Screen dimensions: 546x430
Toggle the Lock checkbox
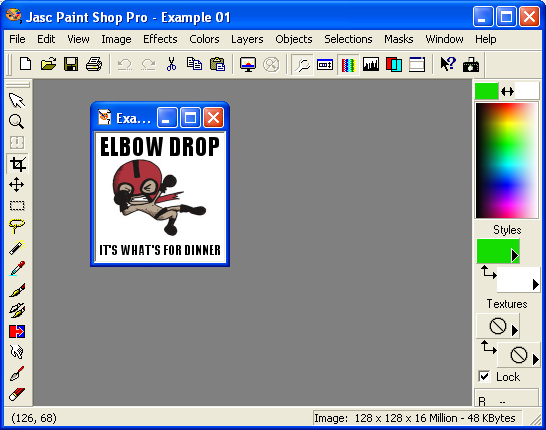pyautogui.click(x=484, y=376)
